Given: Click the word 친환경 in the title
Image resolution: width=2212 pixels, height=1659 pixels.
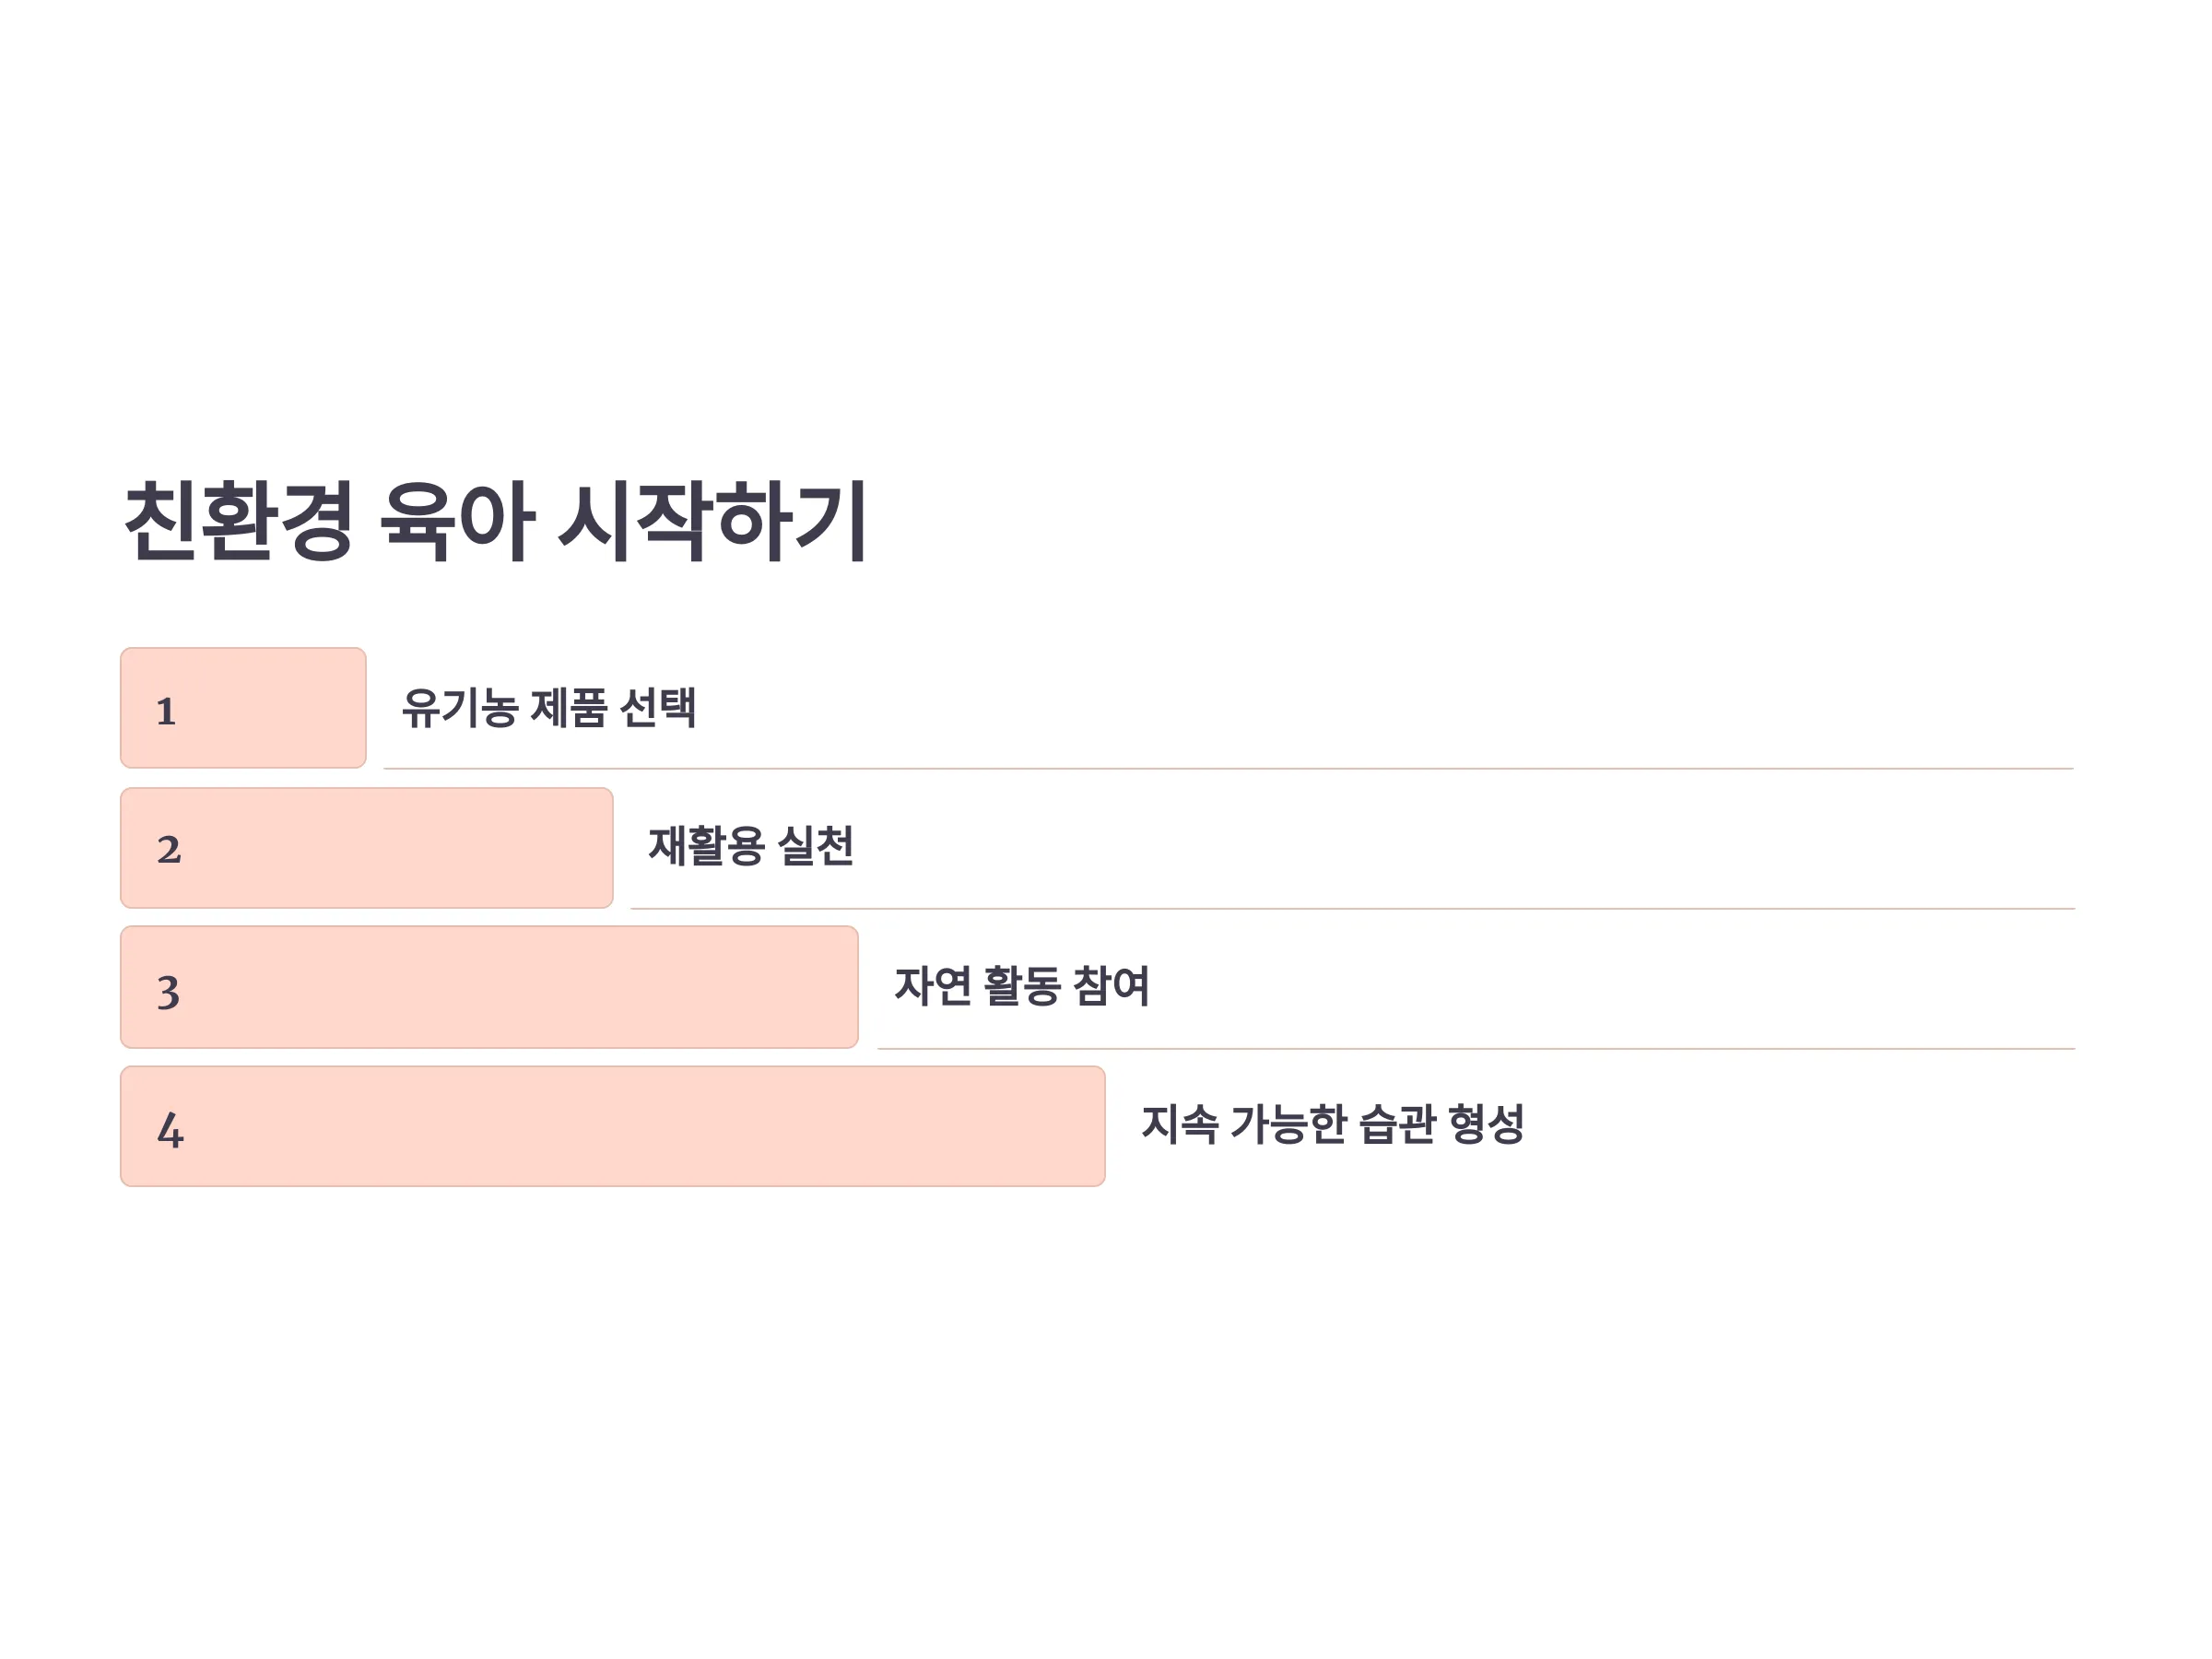Looking at the screenshot, I should 239,521.
